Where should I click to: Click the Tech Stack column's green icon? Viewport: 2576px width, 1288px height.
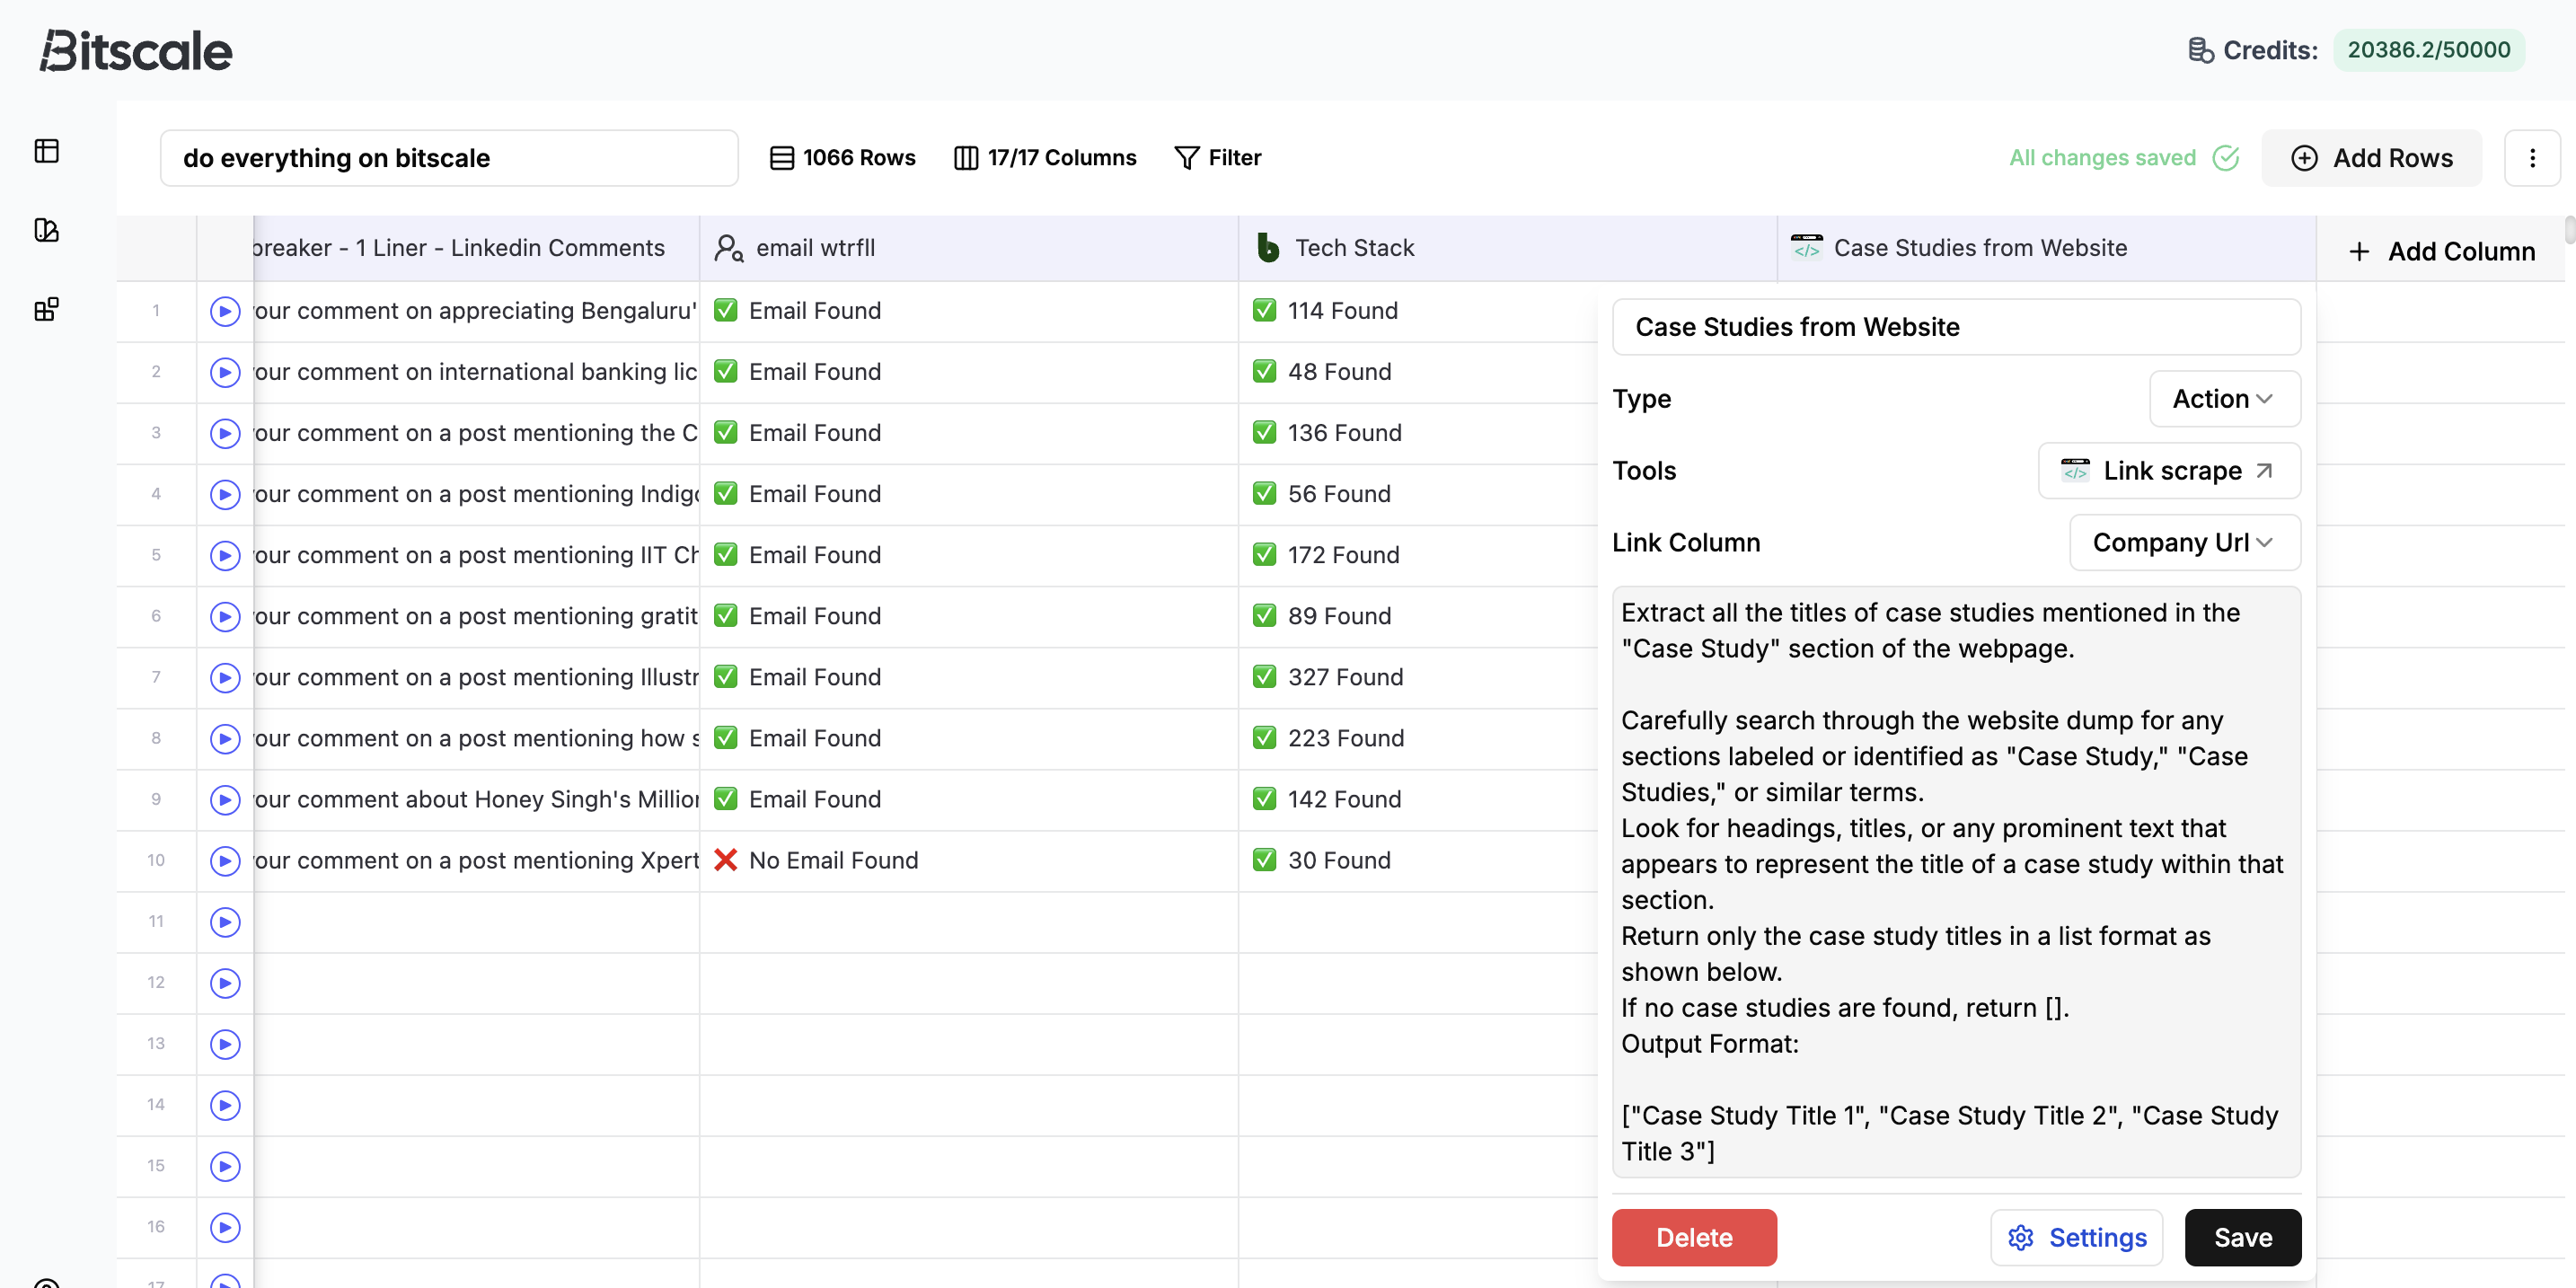1267,248
